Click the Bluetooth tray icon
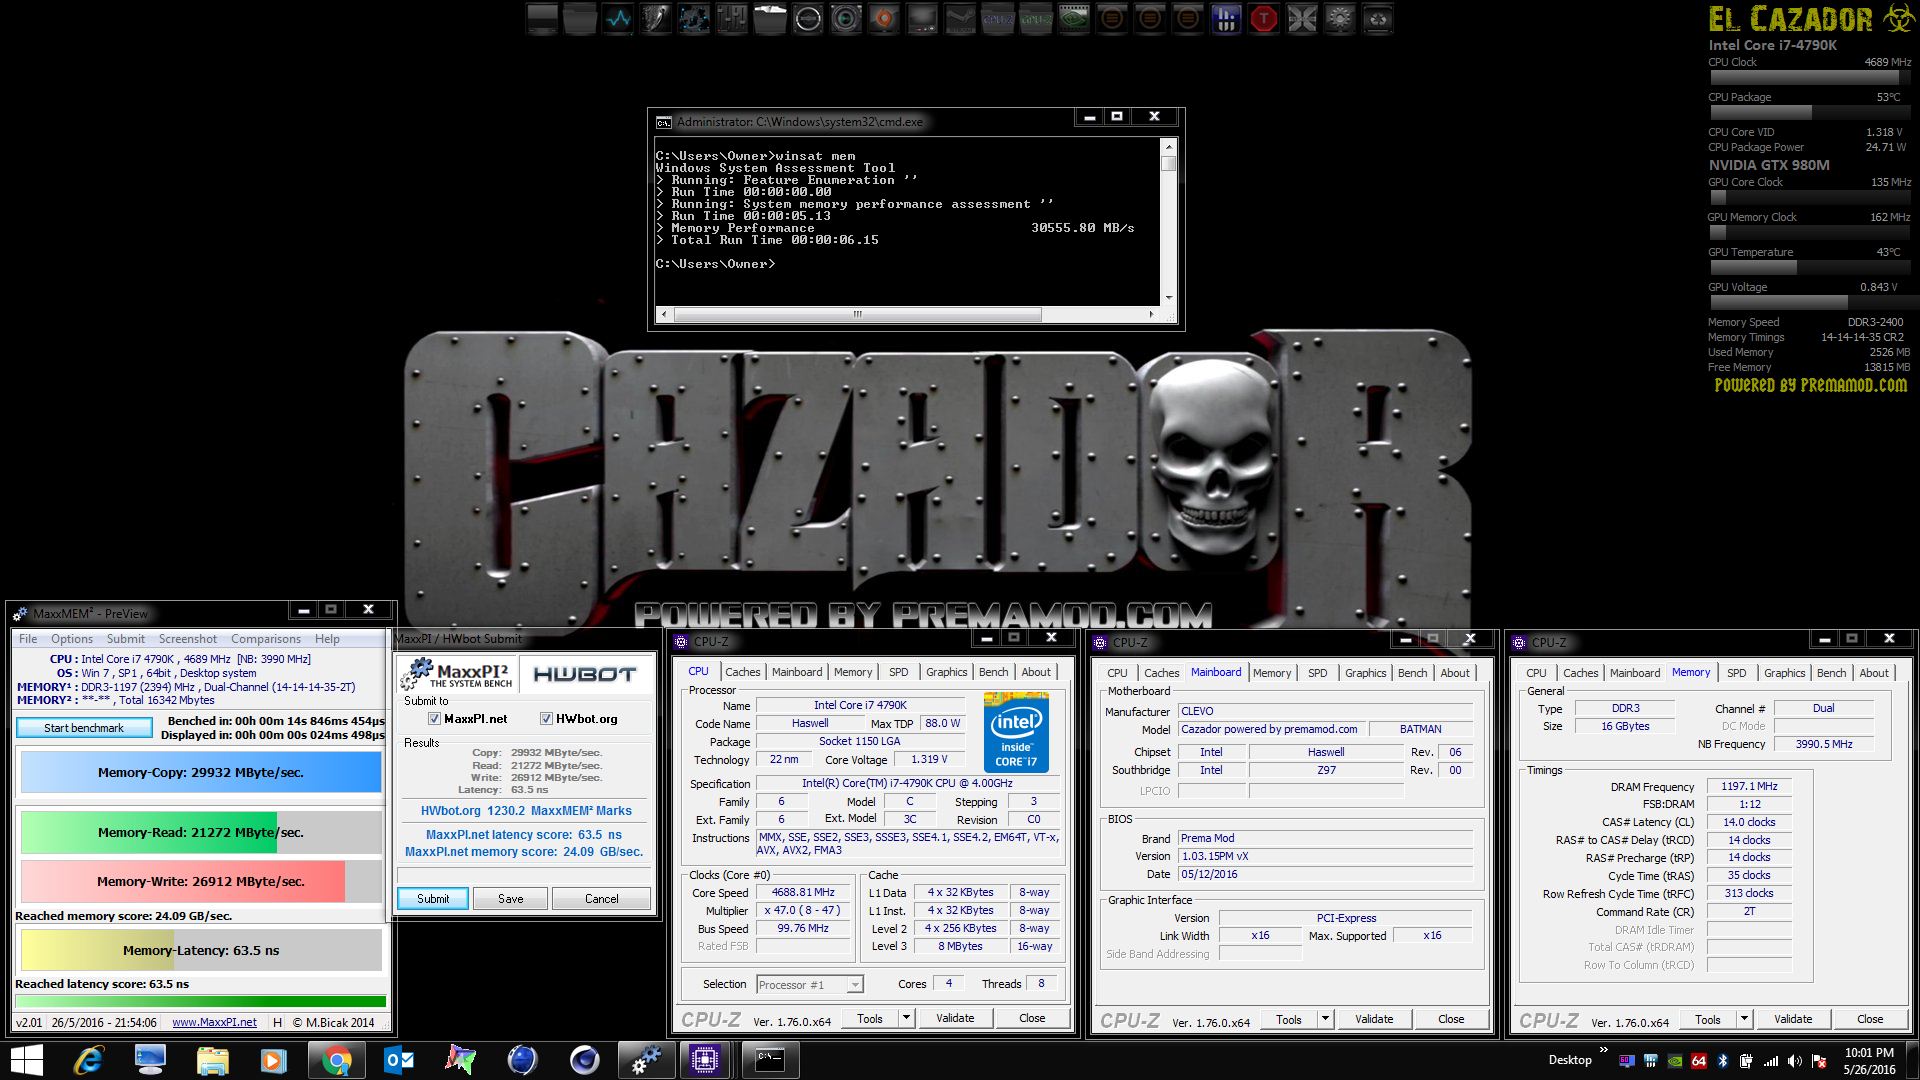Image resolution: width=1920 pixels, height=1080 pixels. (x=1723, y=1061)
